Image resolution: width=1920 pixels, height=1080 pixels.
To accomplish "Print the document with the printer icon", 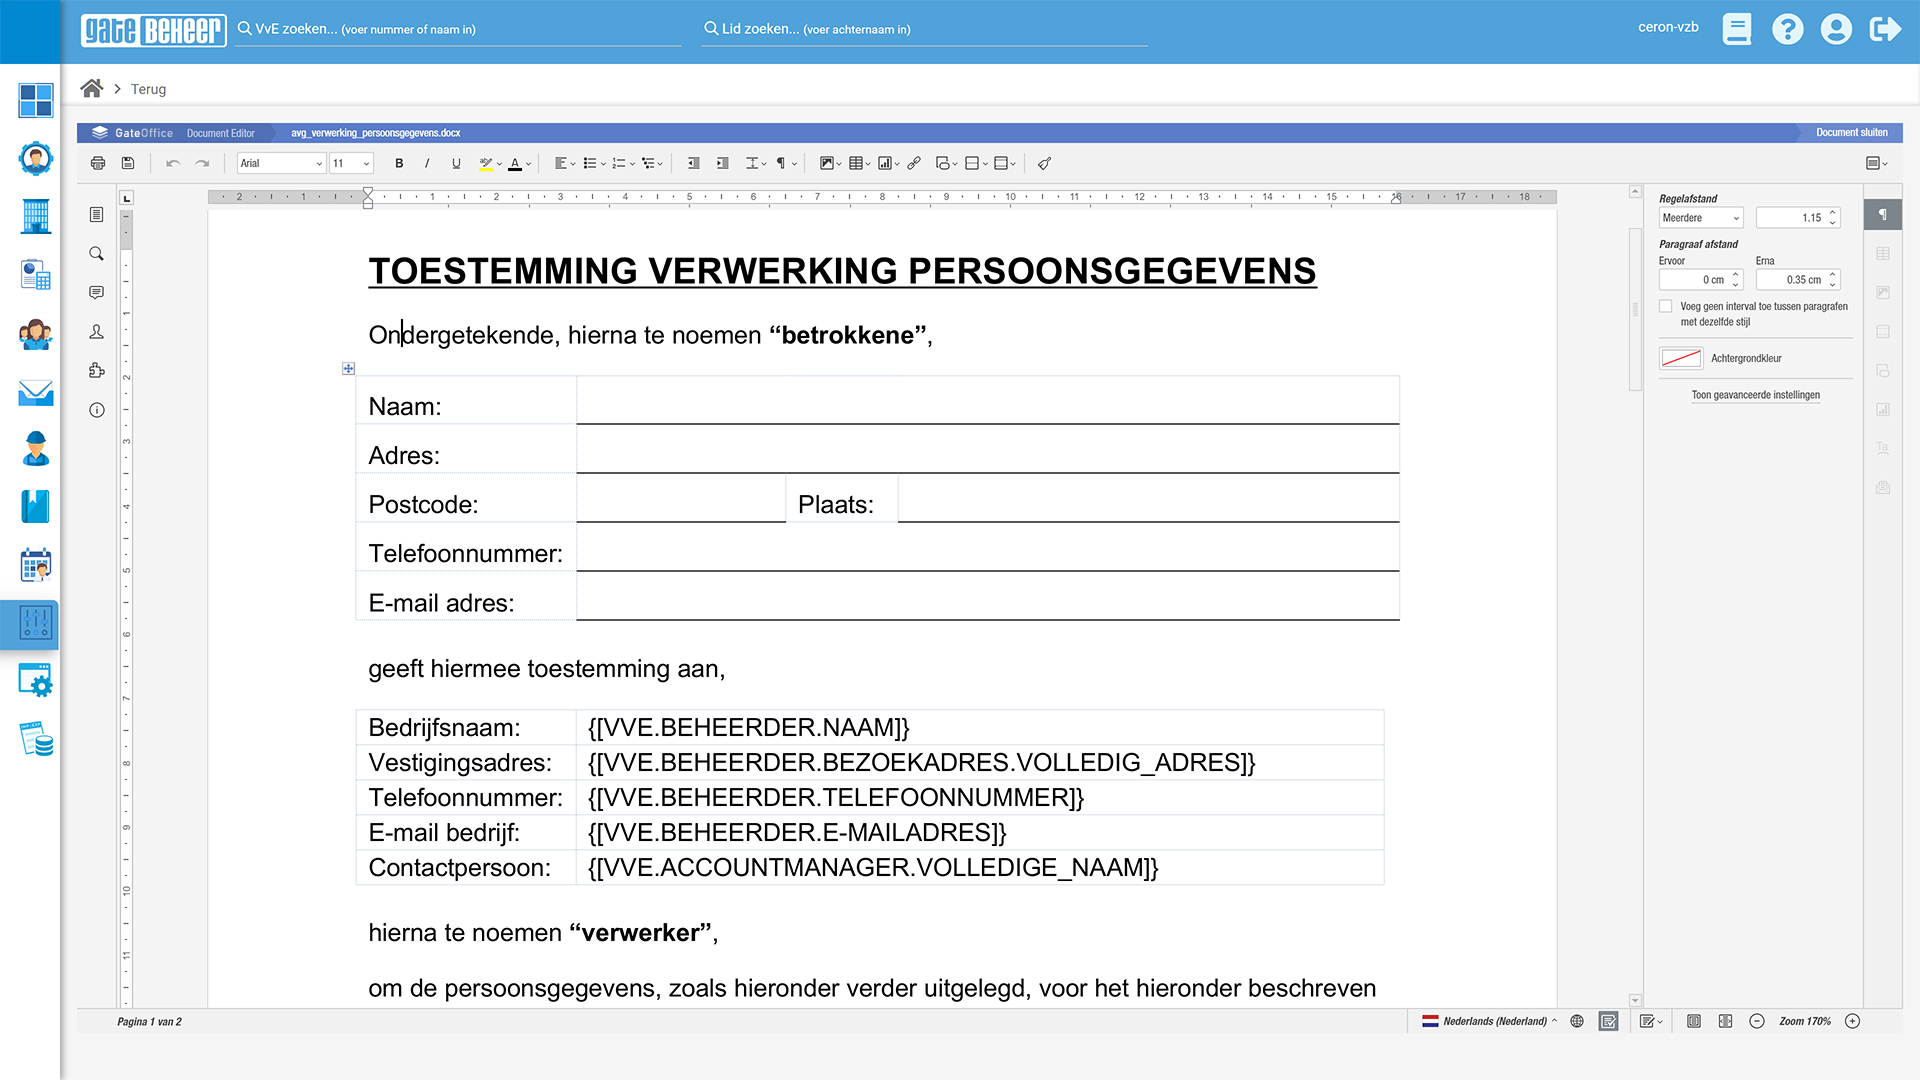I will (97, 163).
